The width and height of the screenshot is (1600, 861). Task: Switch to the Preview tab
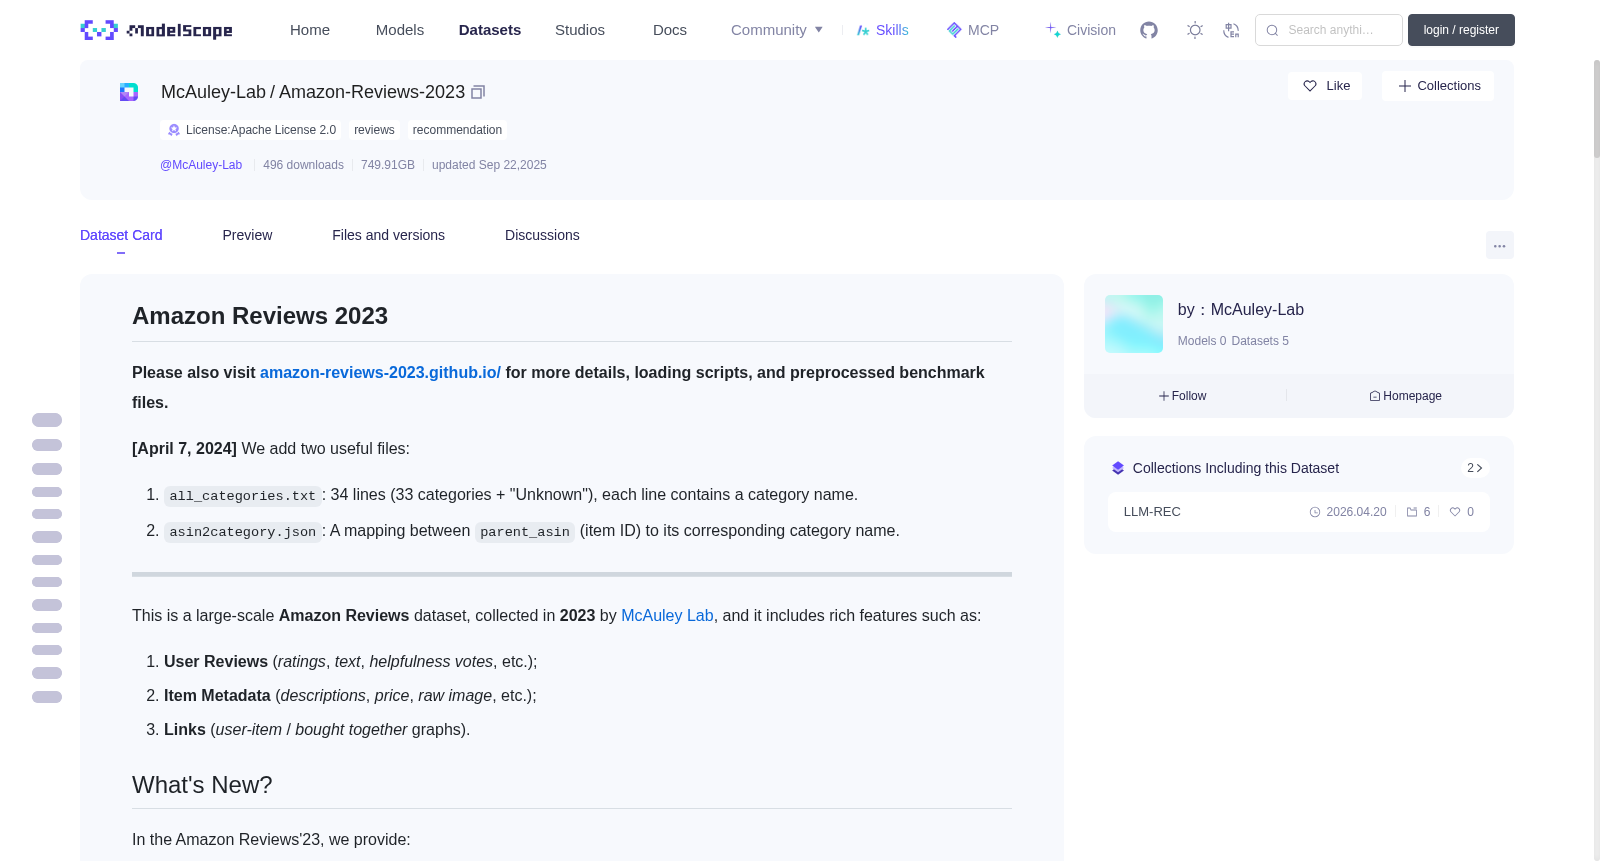point(247,235)
